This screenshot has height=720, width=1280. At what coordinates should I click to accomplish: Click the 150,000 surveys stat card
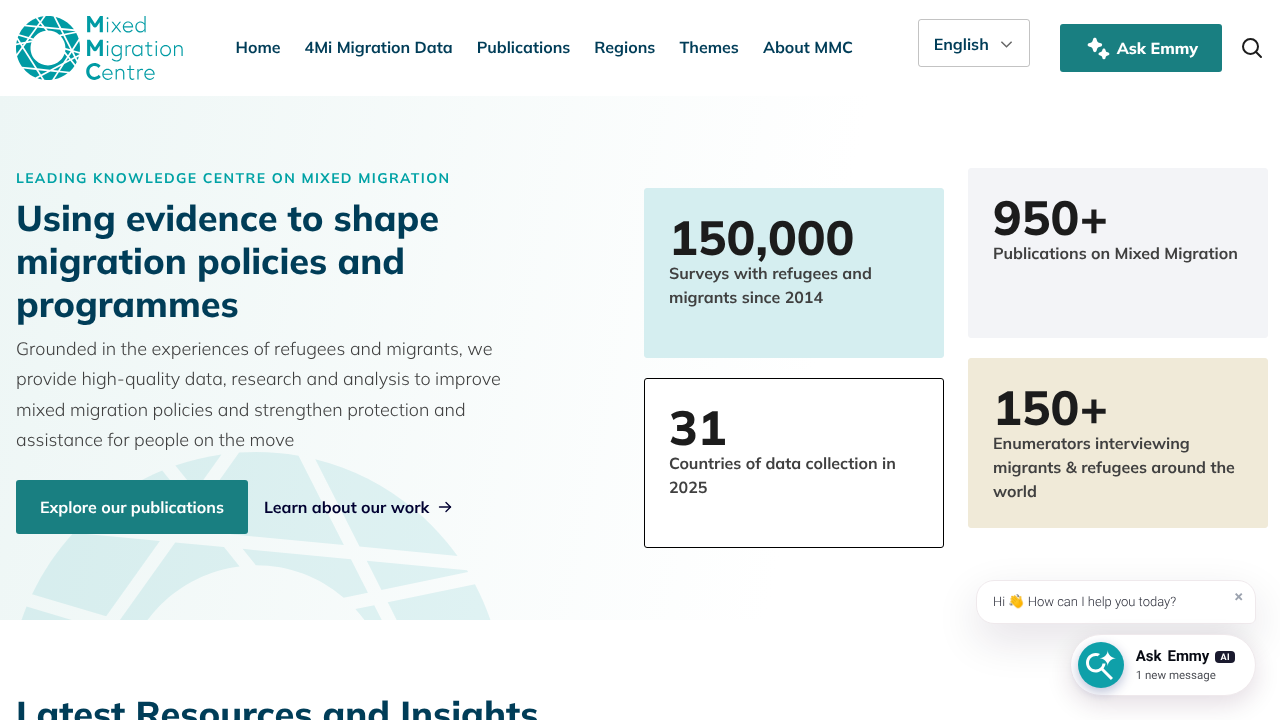tap(794, 273)
